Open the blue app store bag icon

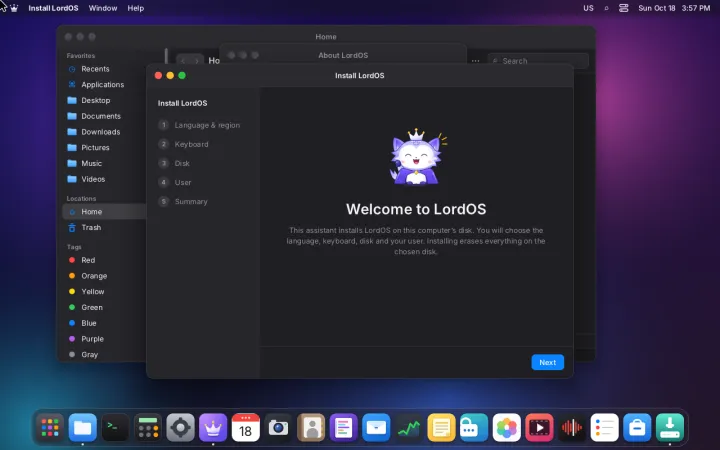637,428
